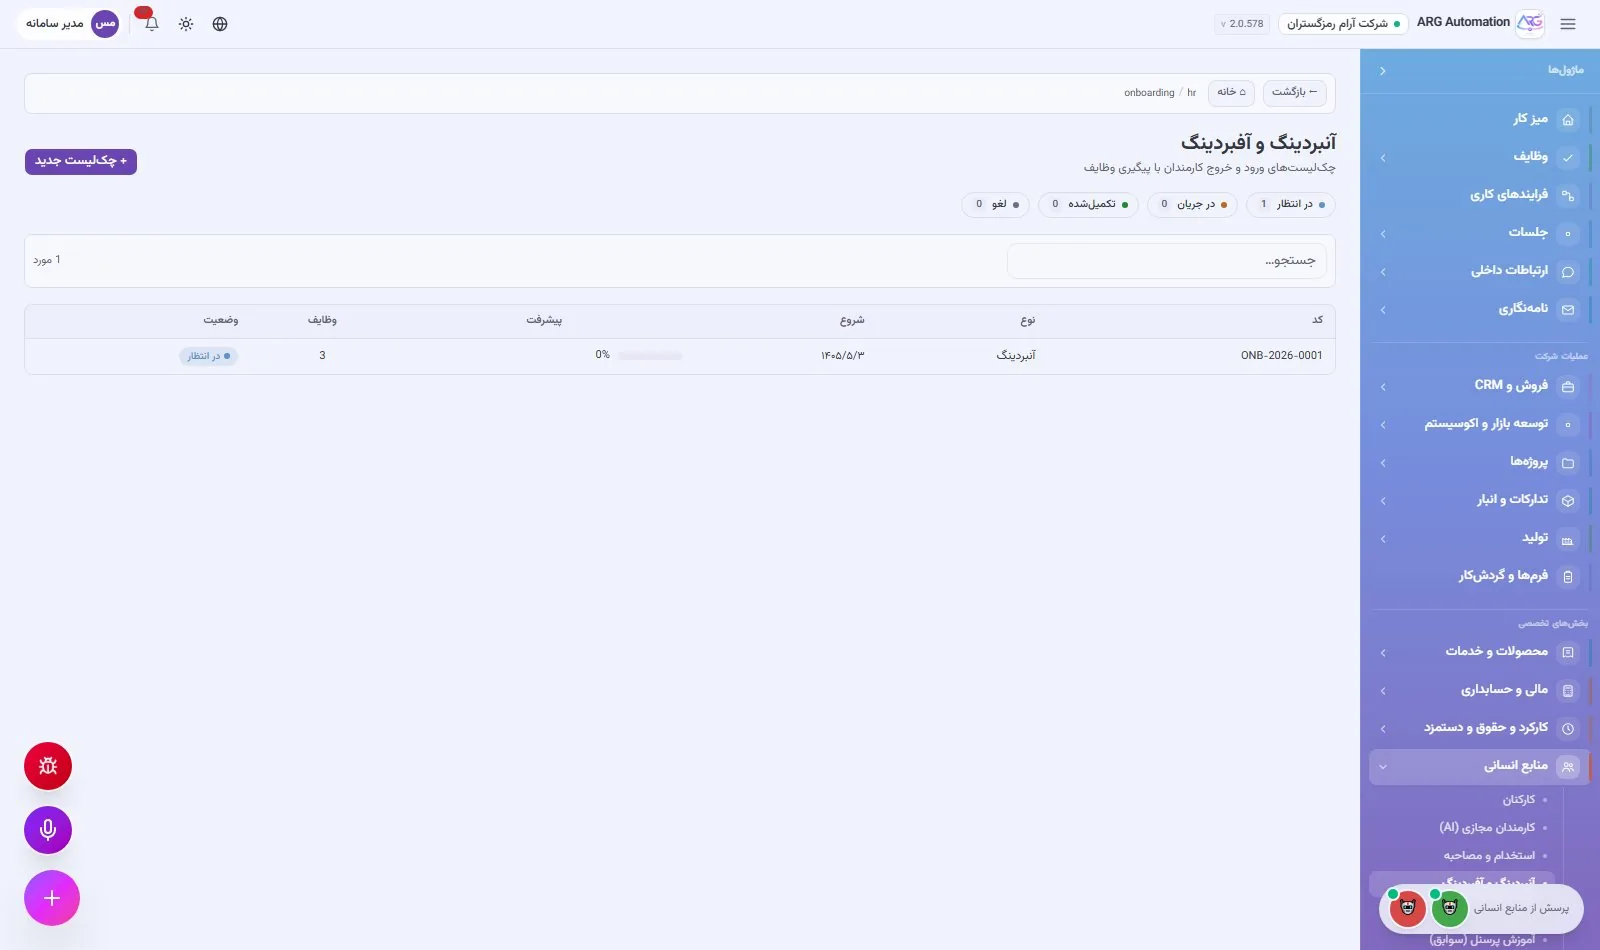Open the hamburger menu icon
Screen dimensions: 1600x950
[1567, 24]
